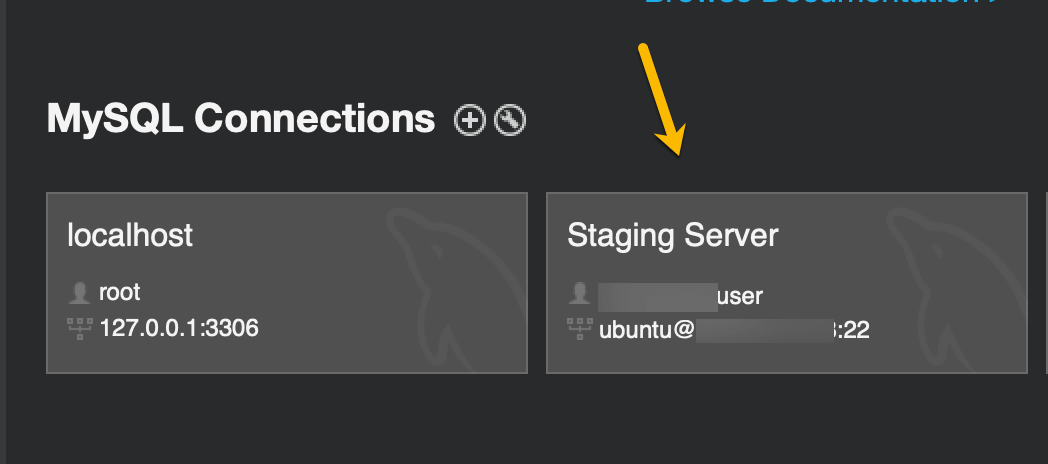Click the root username label

click(x=120, y=293)
